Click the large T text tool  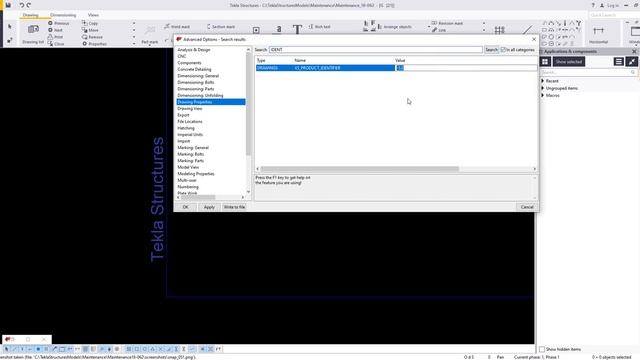297,29
